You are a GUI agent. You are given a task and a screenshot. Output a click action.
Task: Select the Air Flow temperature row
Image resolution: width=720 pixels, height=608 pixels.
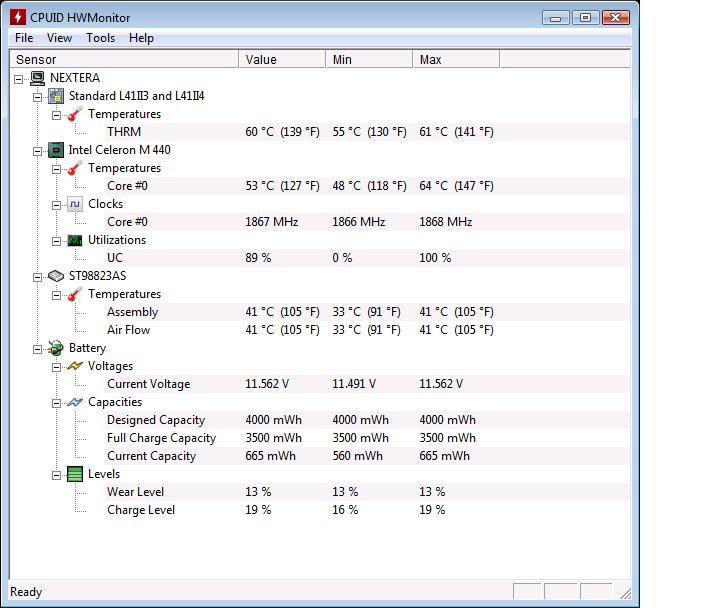pyautogui.click(x=367, y=330)
